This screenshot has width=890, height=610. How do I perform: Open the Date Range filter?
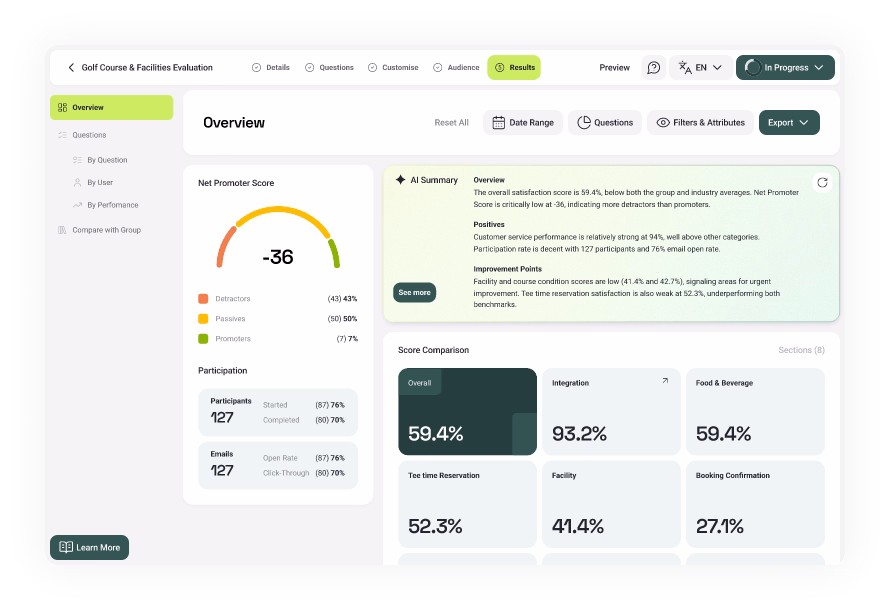(x=523, y=123)
